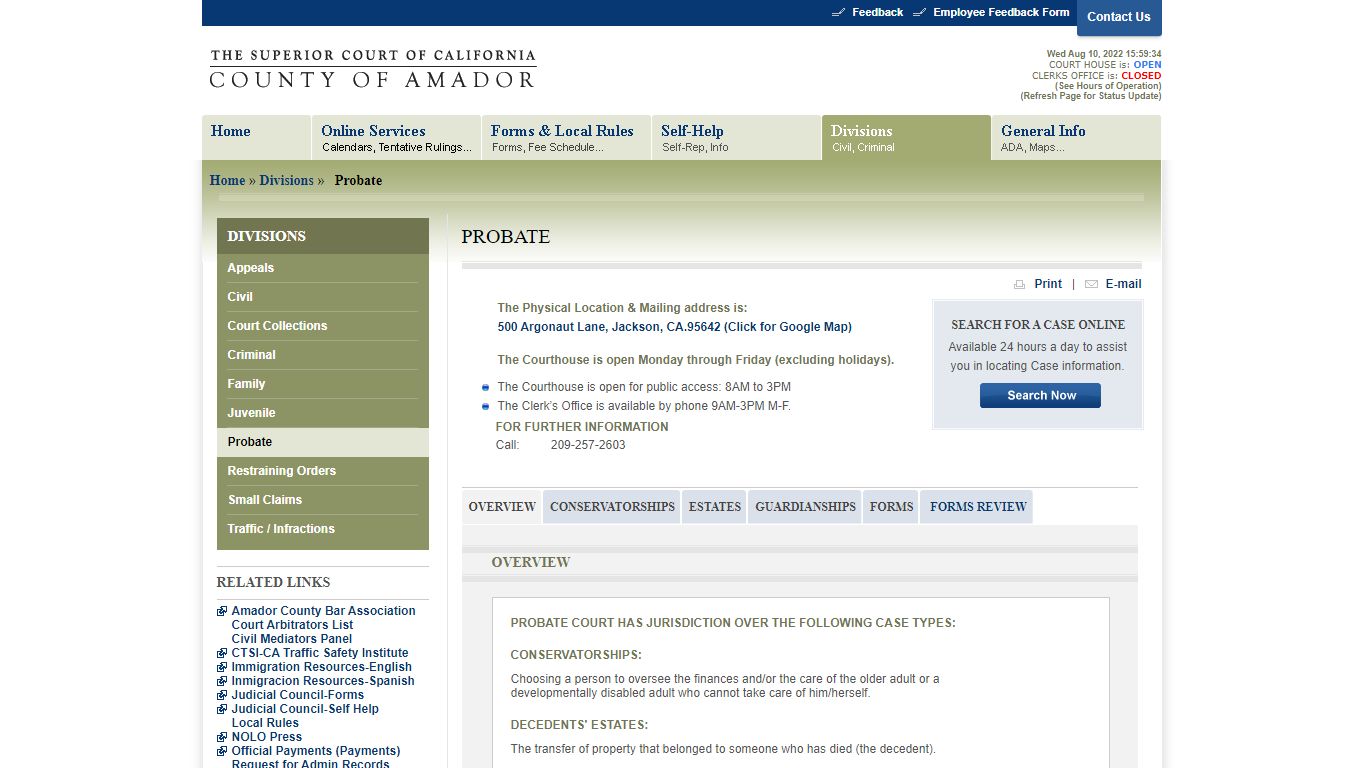Select Appeals in Divisions sidebar
This screenshot has width=1366, height=768.
[x=323, y=268]
